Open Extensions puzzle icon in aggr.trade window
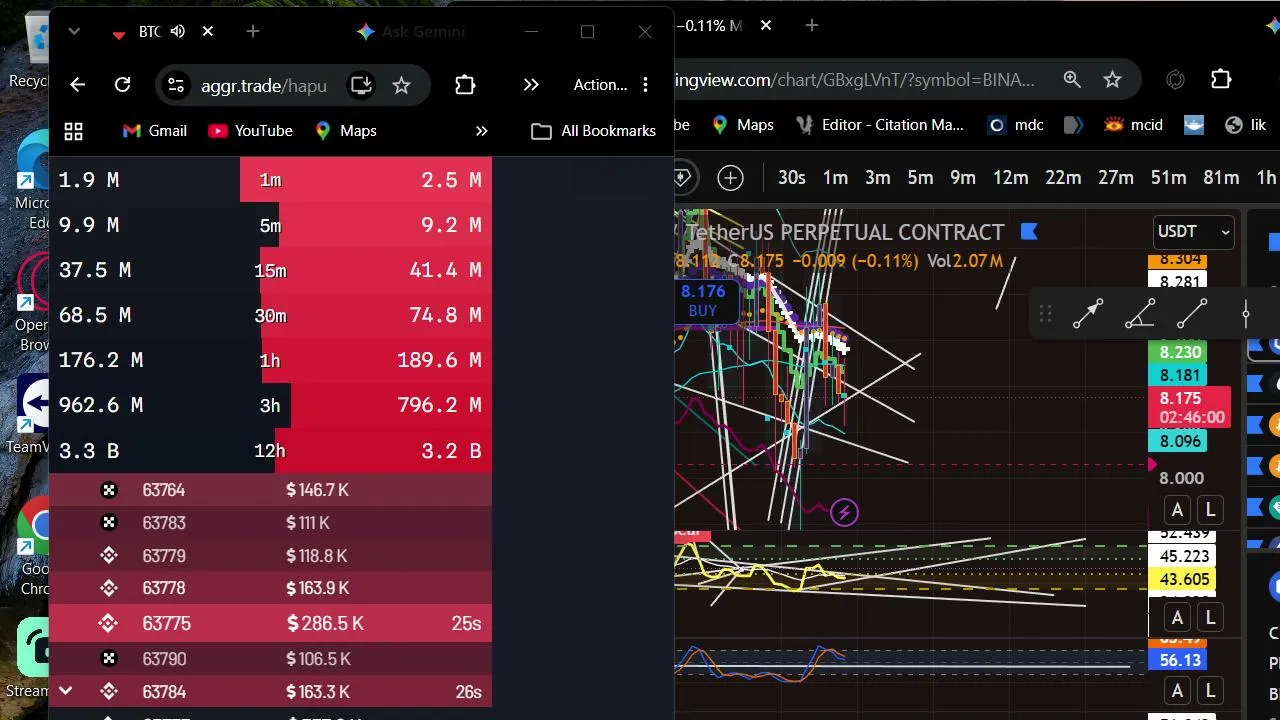 click(465, 85)
